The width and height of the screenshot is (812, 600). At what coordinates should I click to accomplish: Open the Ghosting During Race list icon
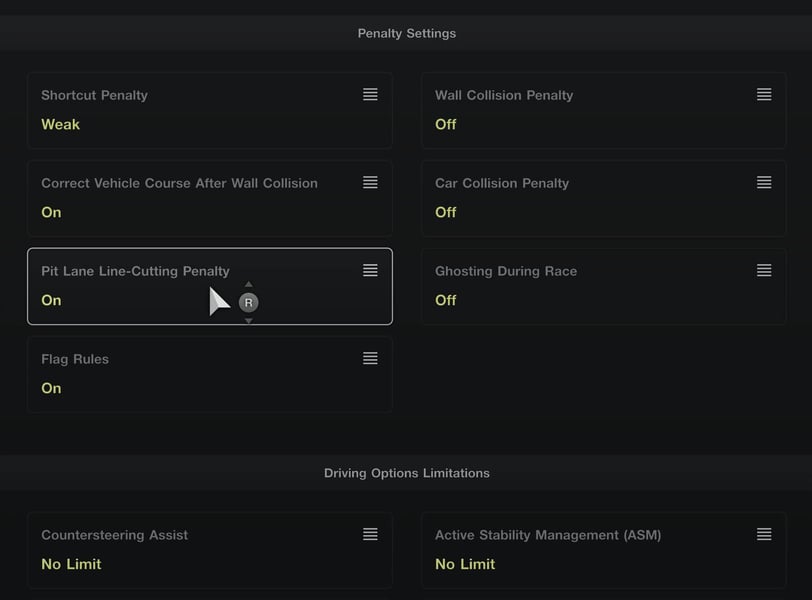tap(764, 270)
